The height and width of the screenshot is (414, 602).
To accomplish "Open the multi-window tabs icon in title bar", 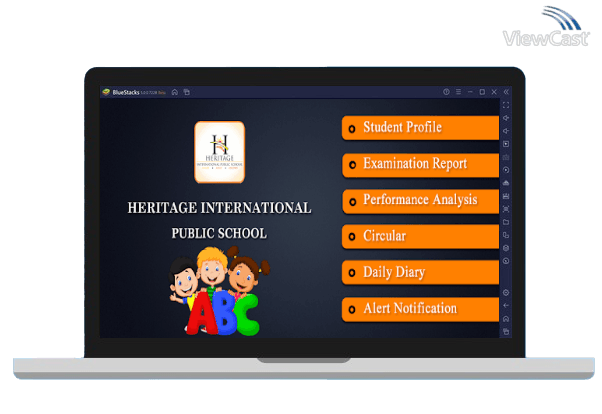I will [187, 92].
